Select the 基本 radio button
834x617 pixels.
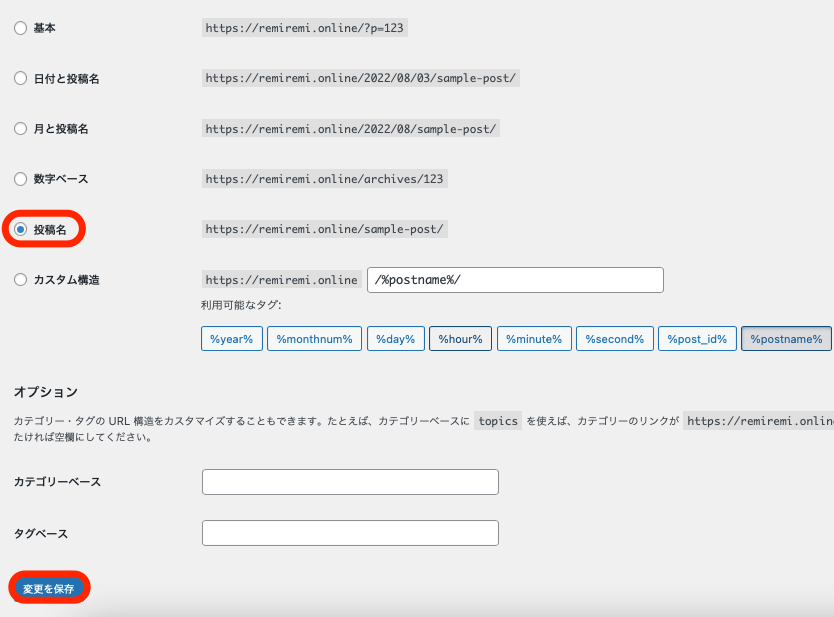point(20,28)
